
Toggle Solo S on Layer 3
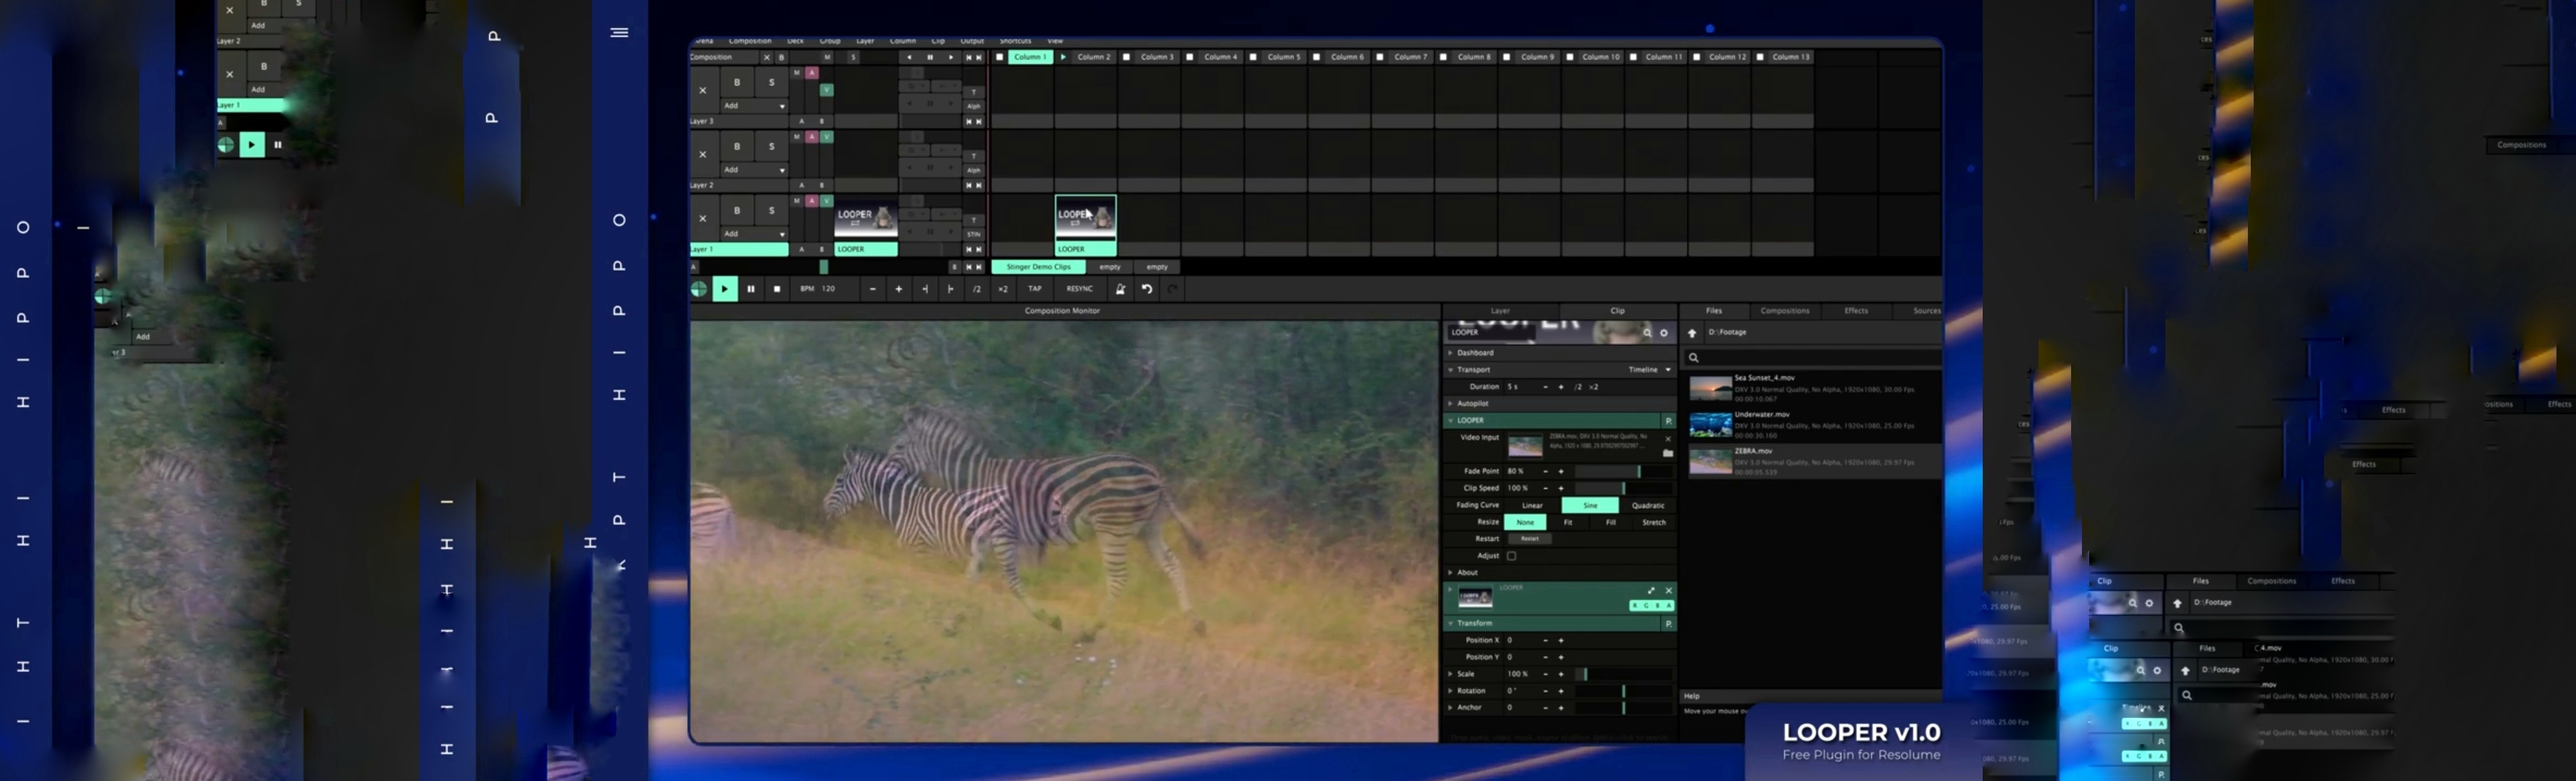pyautogui.click(x=771, y=83)
